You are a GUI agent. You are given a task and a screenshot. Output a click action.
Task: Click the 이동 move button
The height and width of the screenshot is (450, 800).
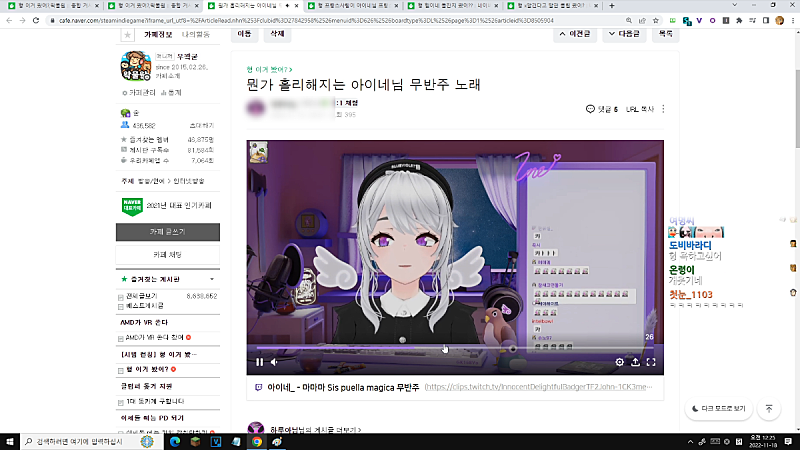coord(244,34)
